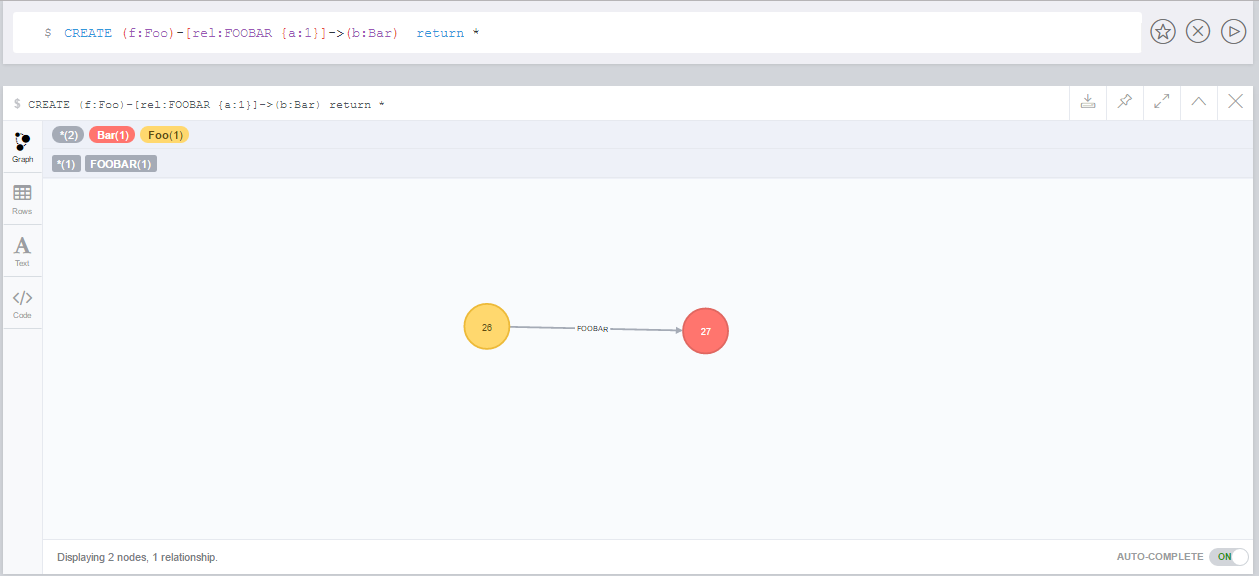Select the Foo(1) label chip
The image size is (1259, 576).
point(164,134)
